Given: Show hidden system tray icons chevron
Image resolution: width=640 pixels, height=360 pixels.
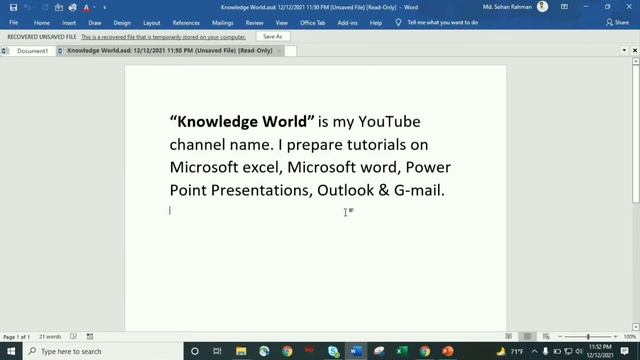Looking at the screenshot, I should click(534, 351).
